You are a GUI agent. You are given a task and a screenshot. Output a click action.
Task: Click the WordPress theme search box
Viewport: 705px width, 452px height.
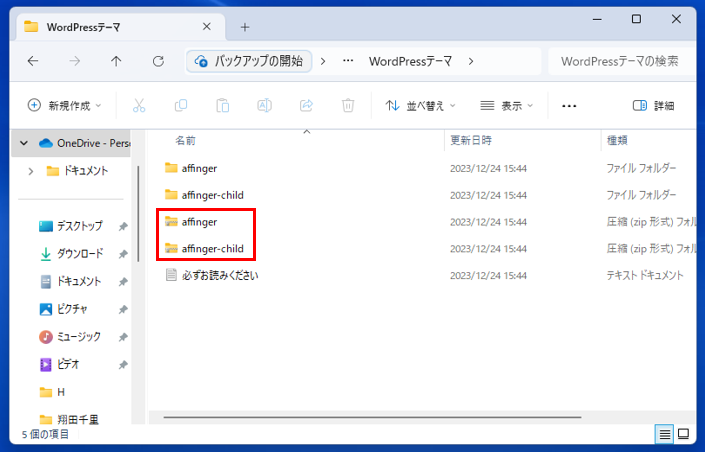[x=622, y=61]
